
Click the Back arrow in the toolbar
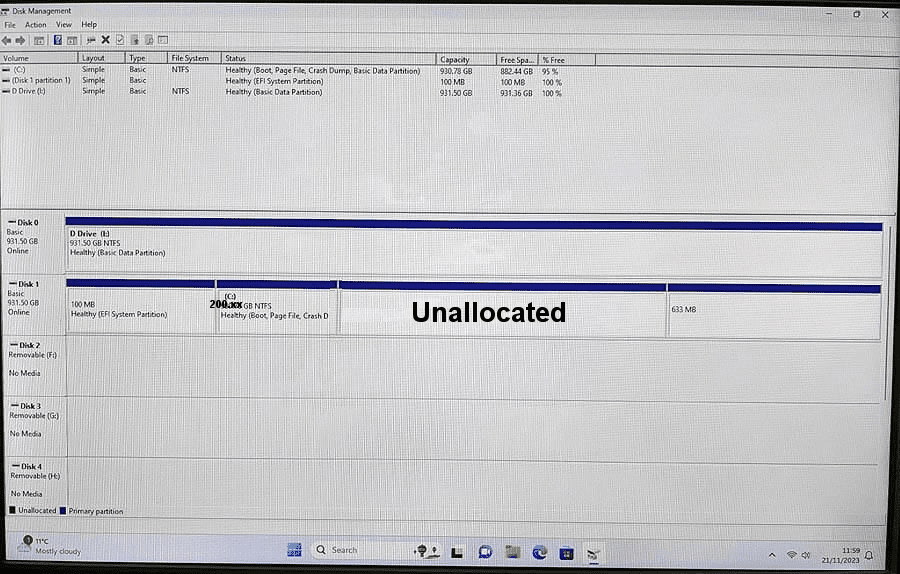[x=7, y=40]
